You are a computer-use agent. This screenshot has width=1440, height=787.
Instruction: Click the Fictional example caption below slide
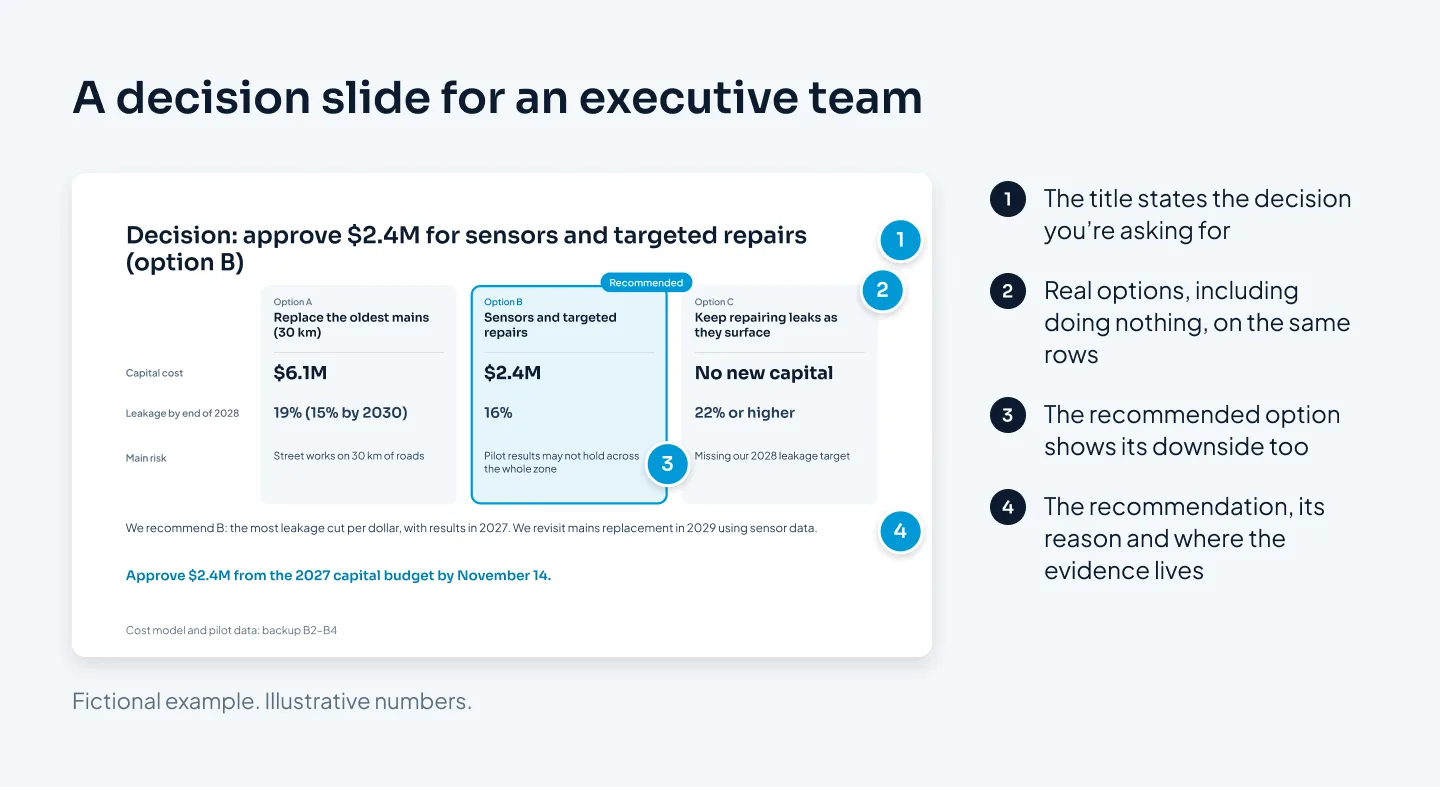click(x=272, y=702)
